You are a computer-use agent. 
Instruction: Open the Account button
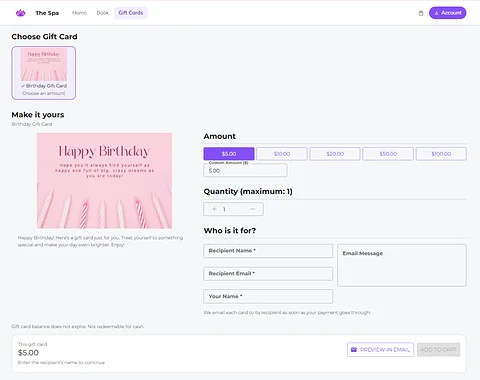(447, 13)
